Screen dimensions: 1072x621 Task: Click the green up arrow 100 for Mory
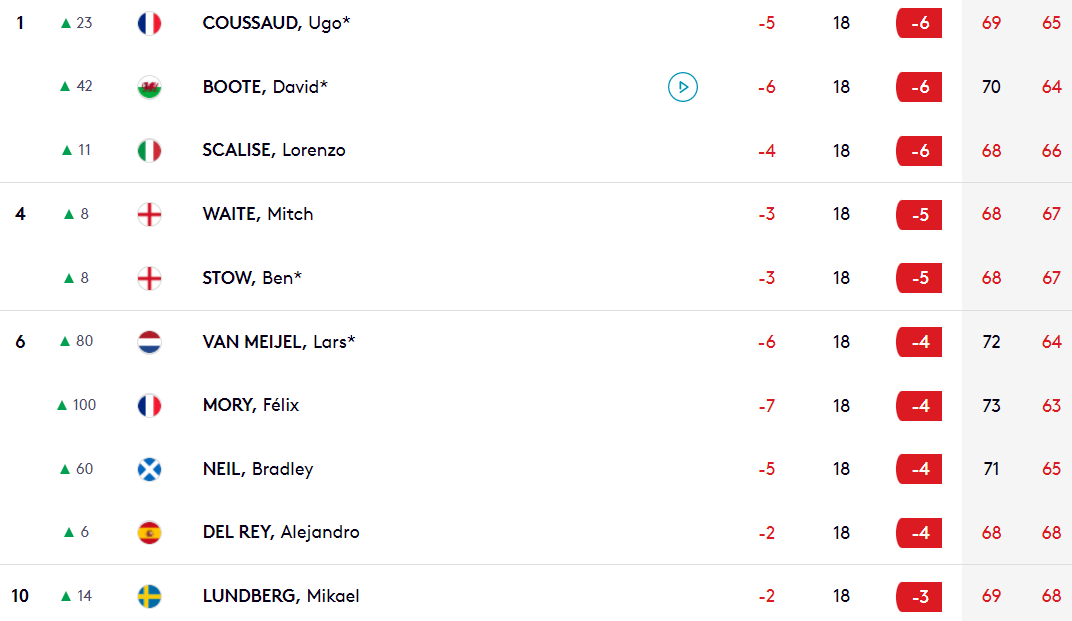pyautogui.click(x=76, y=405)
